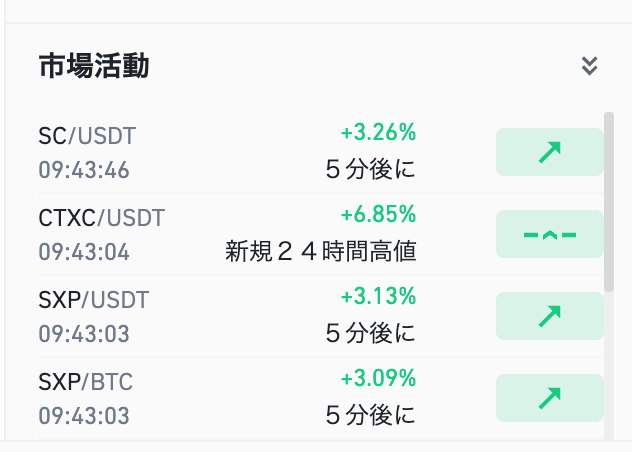
Task: Click the 09:43:04 timestamp
Action: pyautogui.click(x=84, y=252)
